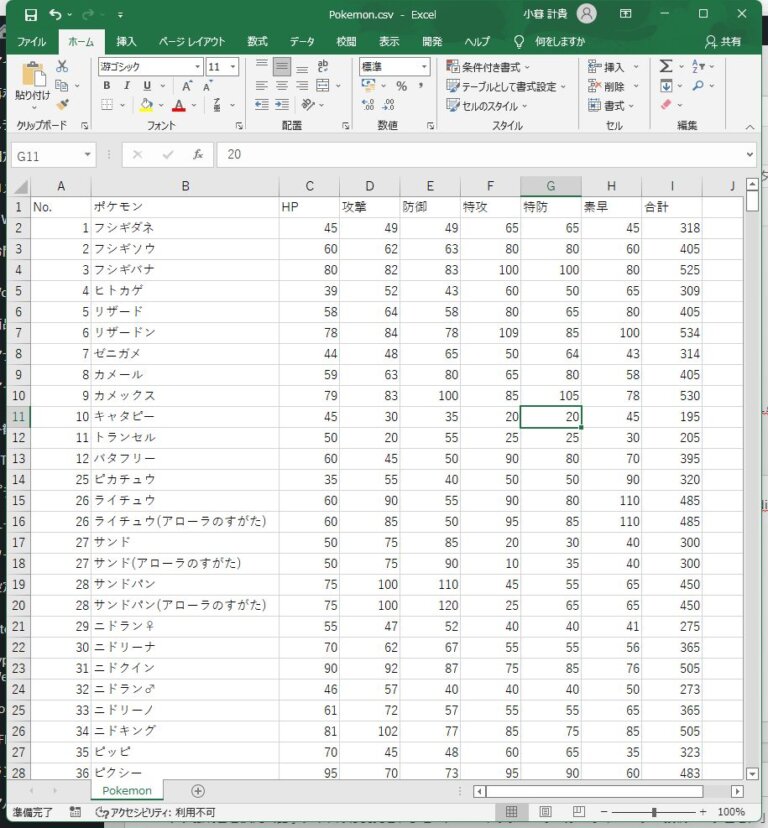This screenshot has width=768, height=828.
Task: Right-align the cell contents
Action: tap(302, 86)
